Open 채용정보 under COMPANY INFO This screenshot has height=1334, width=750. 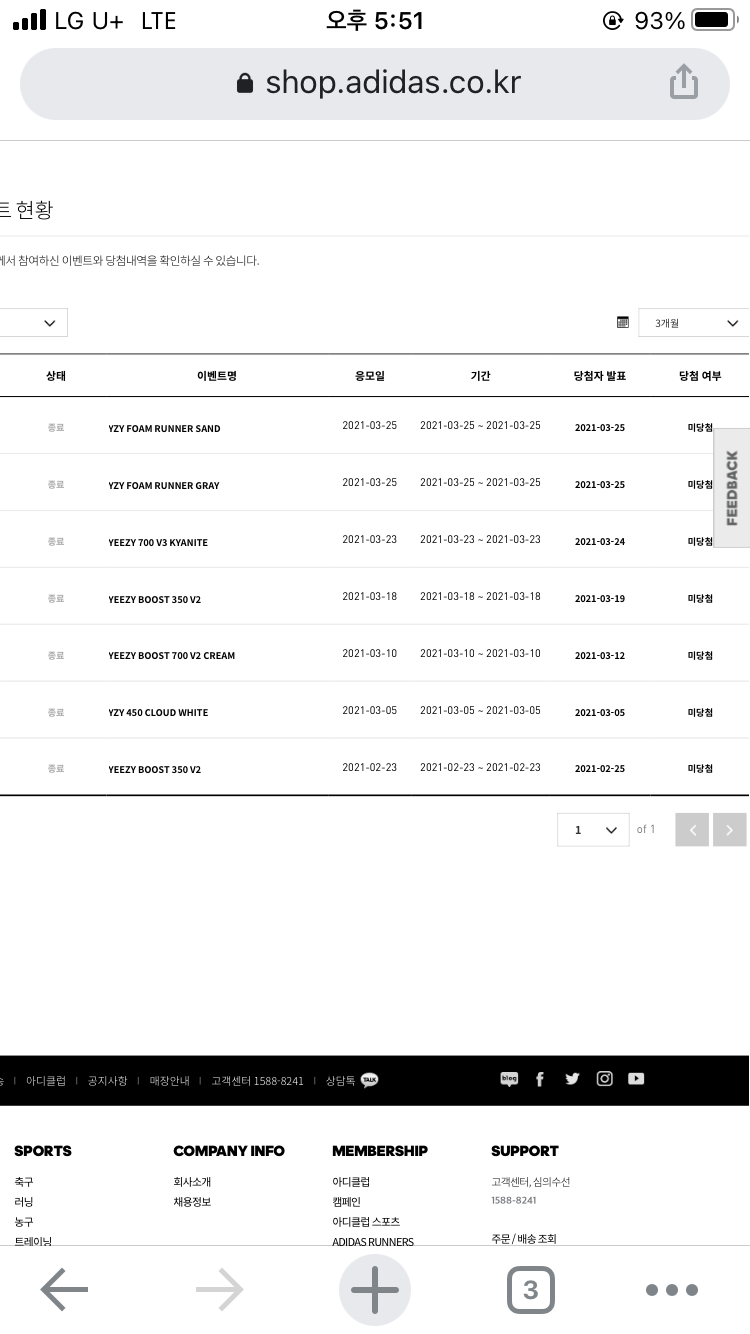click(x=192, y=1202)
